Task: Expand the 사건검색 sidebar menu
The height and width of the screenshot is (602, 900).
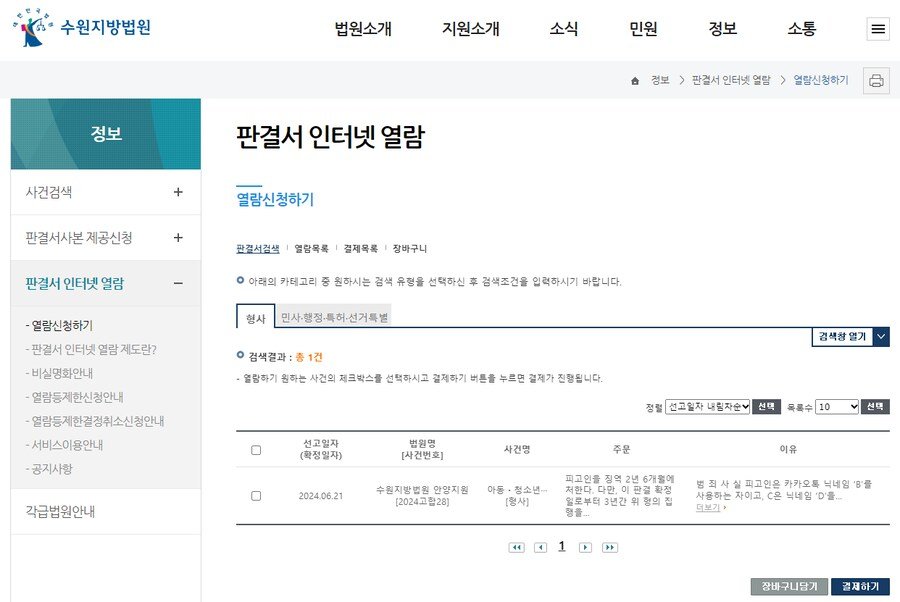Action: (x=178, y=192)
